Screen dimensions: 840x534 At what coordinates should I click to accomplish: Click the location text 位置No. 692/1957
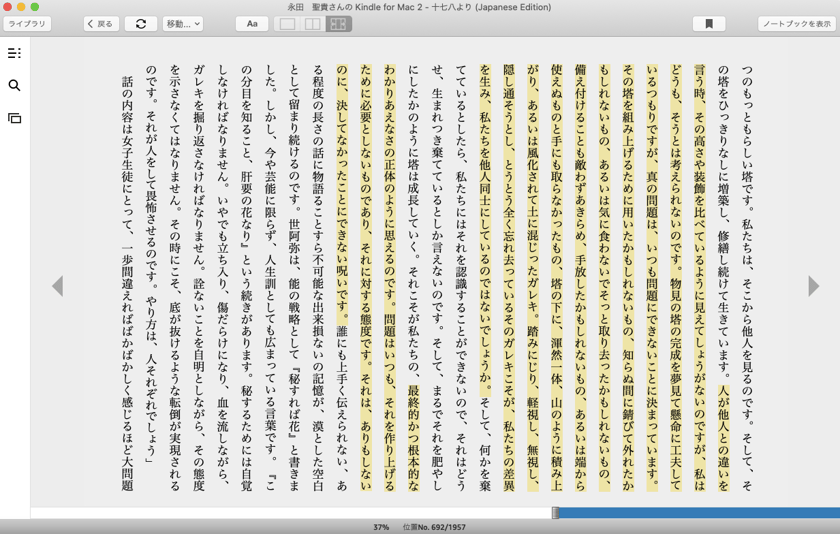(x=434, y=528)
